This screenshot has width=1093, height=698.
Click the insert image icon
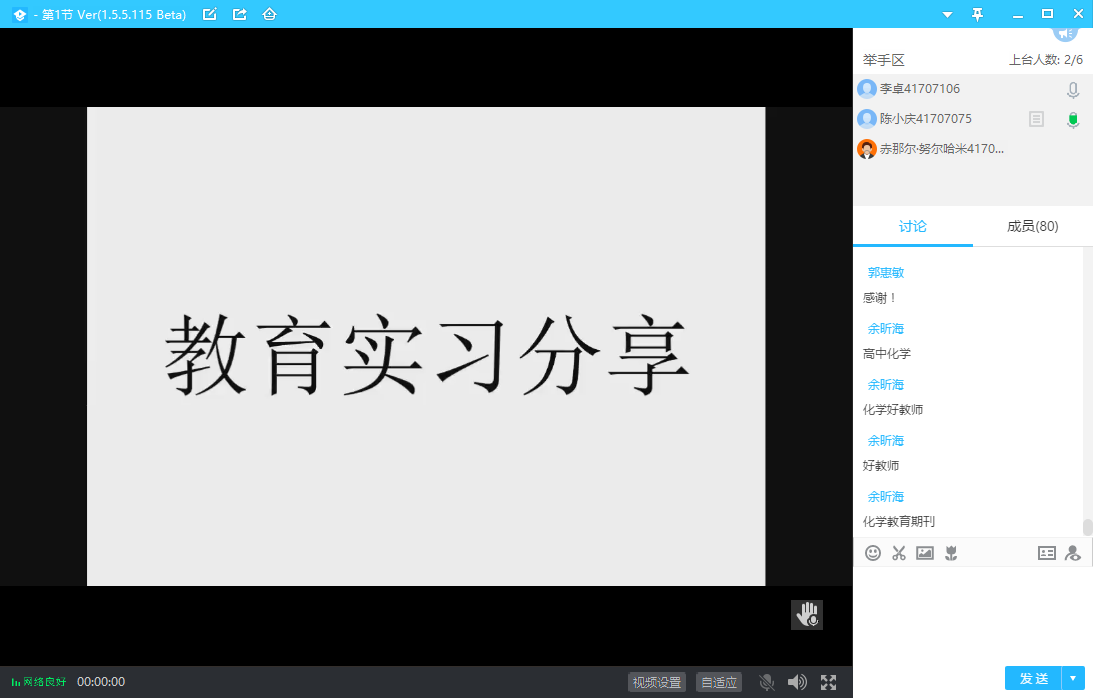pyautogui.click(x=925, y=553)
